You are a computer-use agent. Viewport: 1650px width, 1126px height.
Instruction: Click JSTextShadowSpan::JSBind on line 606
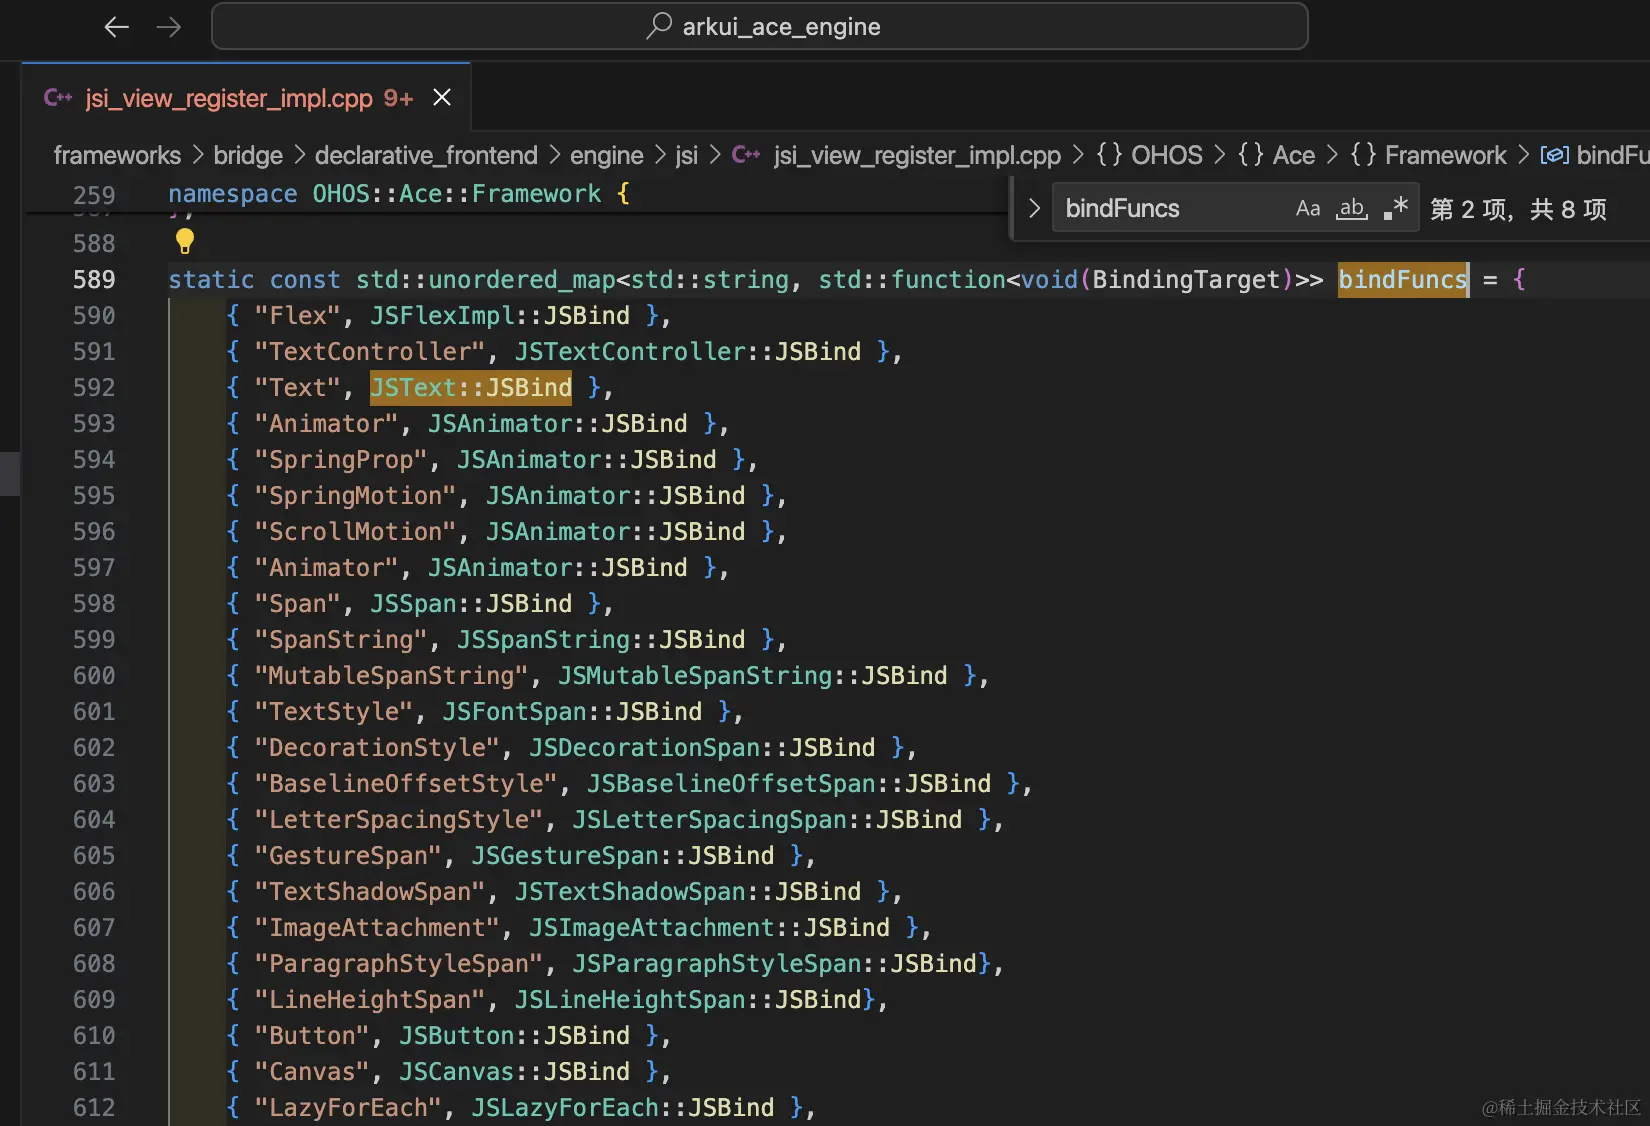click(688, 891)
